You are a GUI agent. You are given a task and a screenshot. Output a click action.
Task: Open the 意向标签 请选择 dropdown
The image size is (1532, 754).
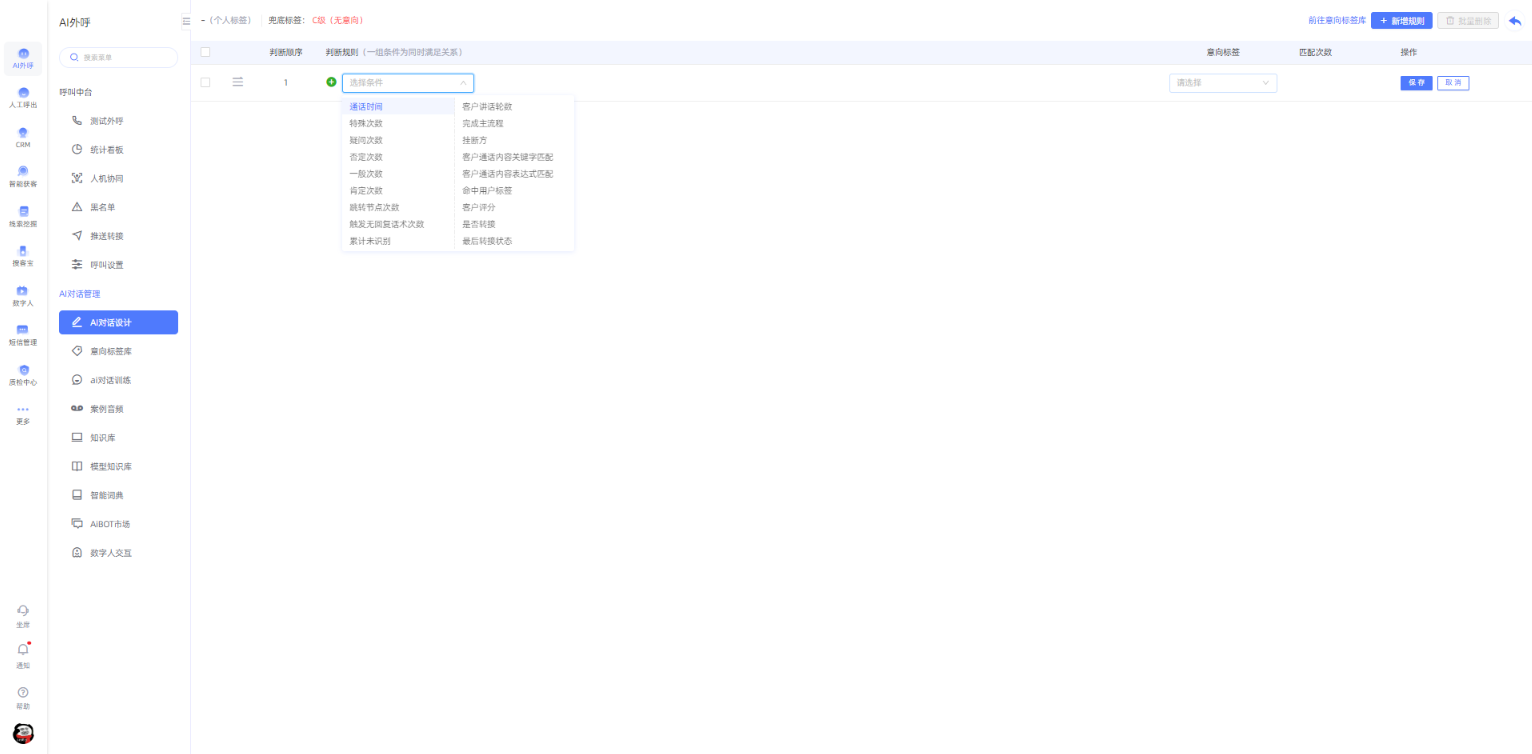1222,83
